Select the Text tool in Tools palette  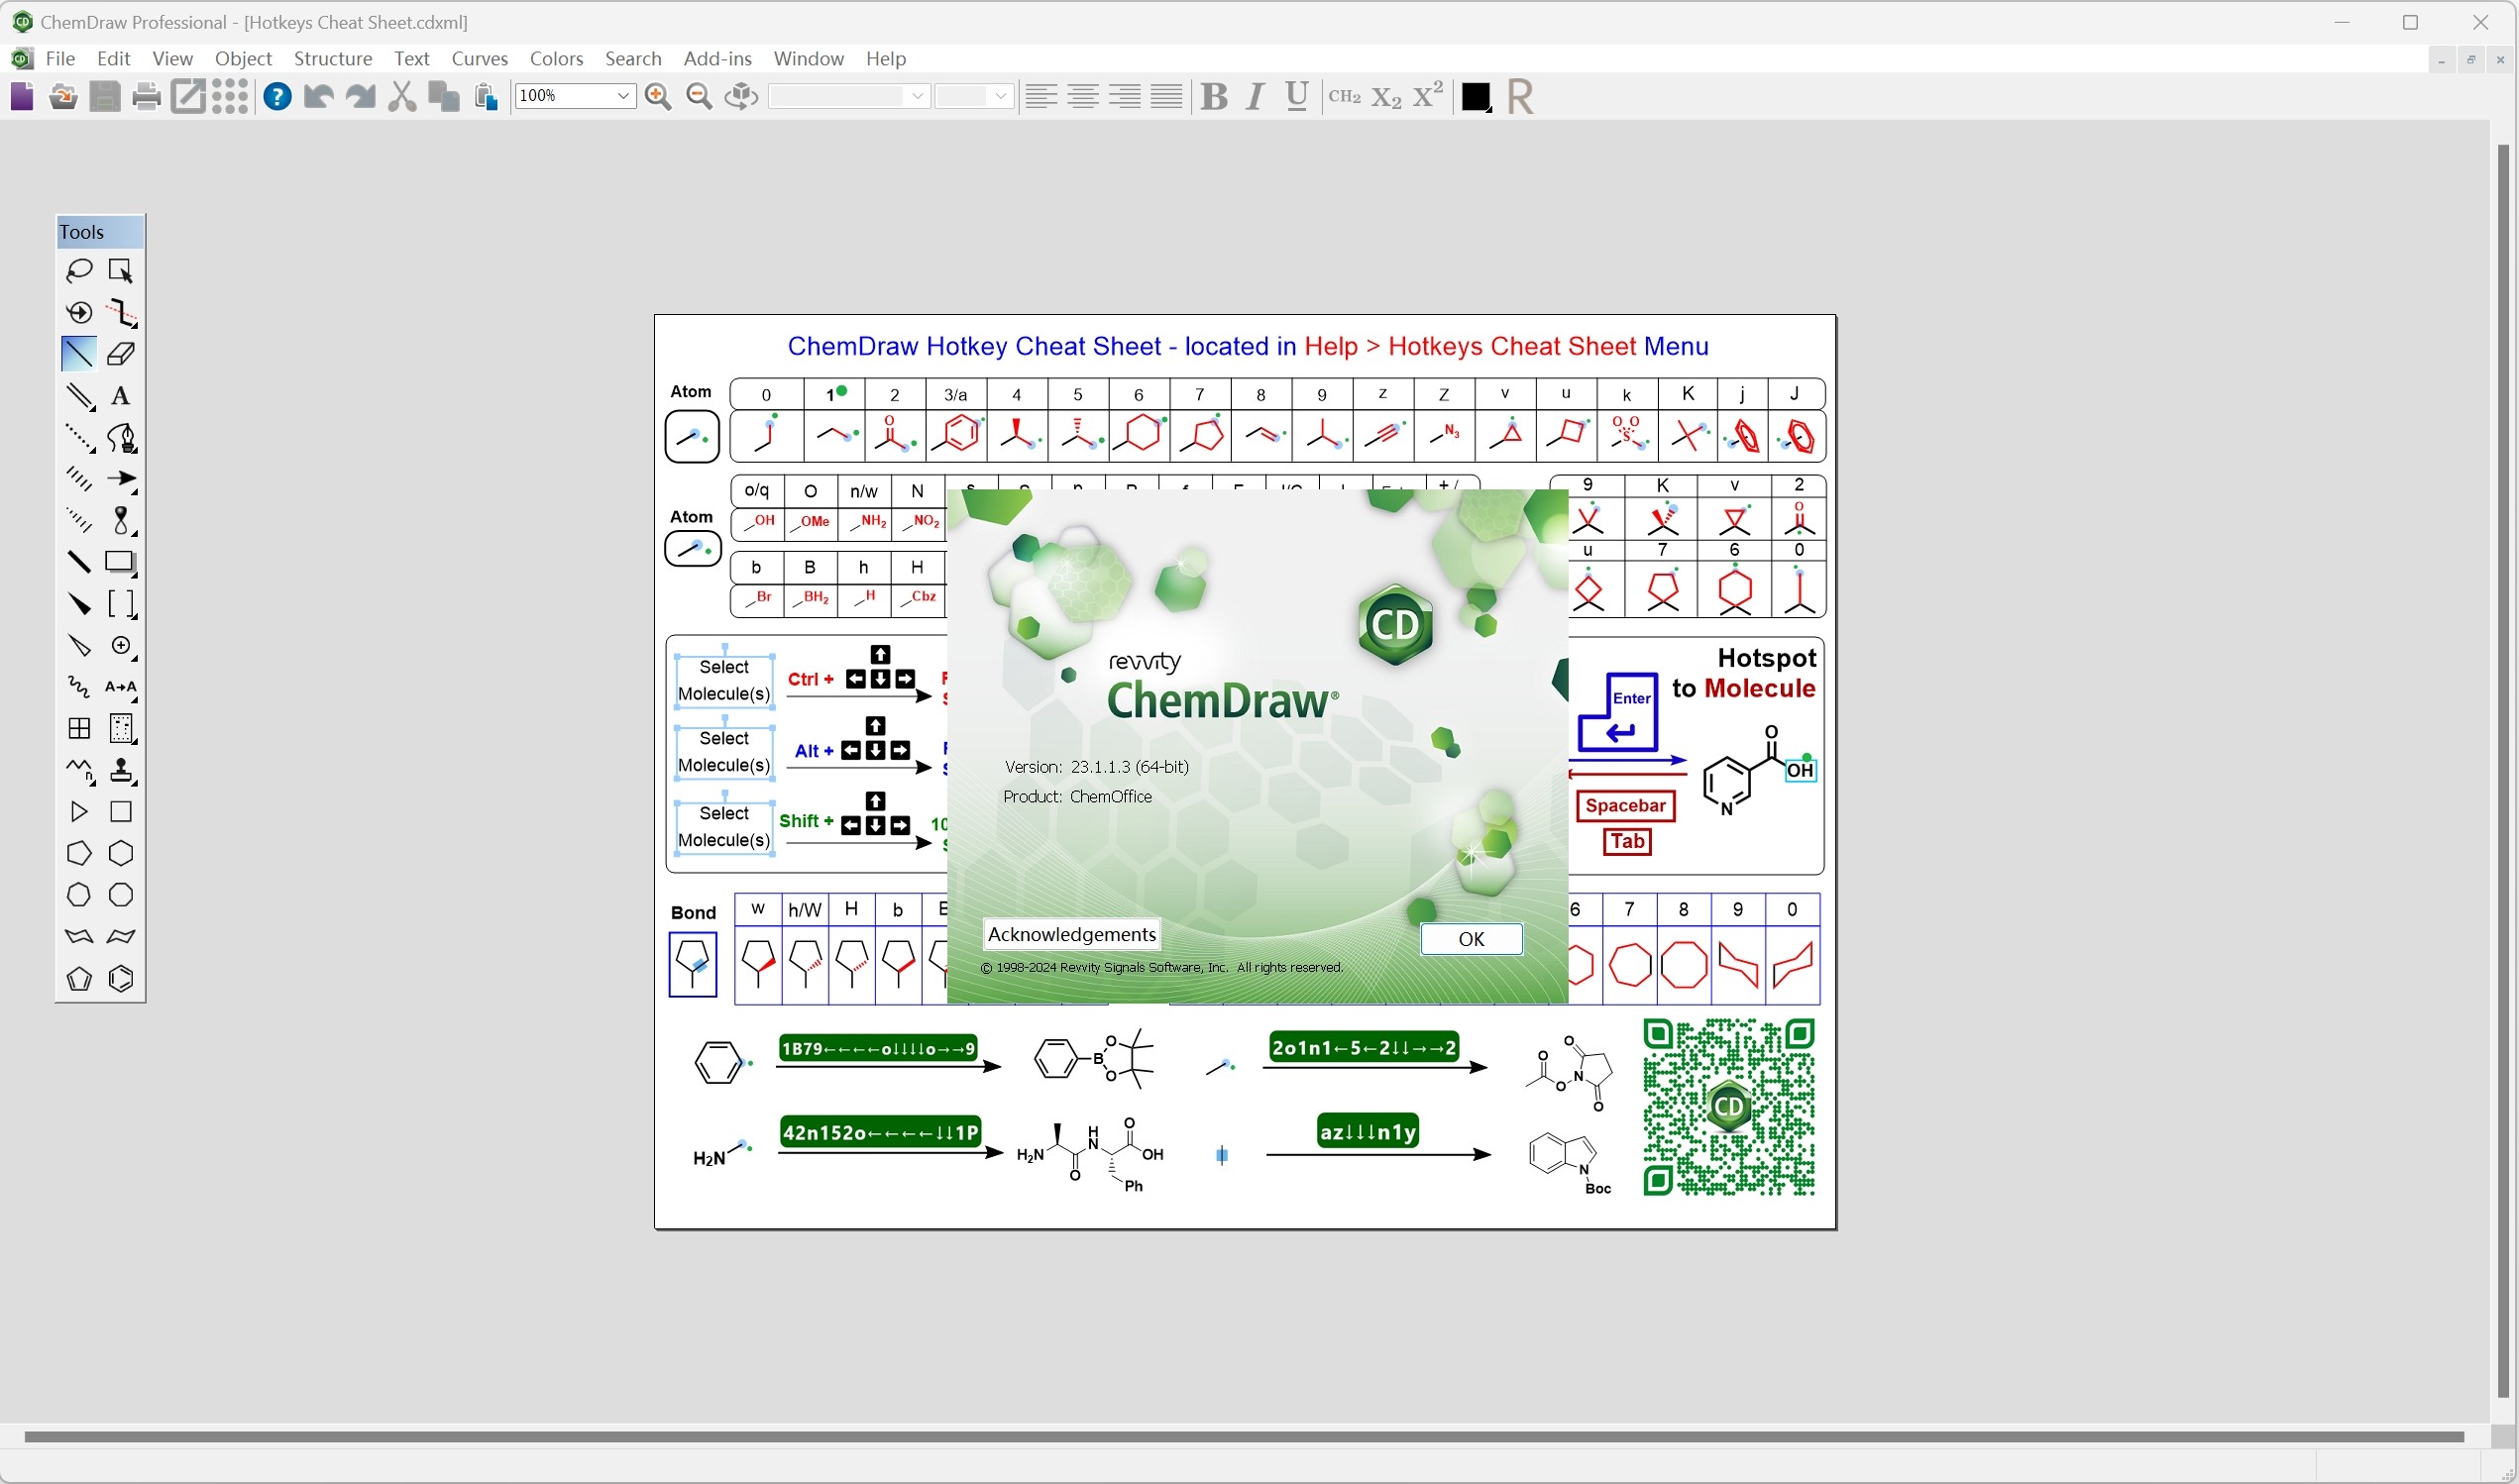(121, 396)
